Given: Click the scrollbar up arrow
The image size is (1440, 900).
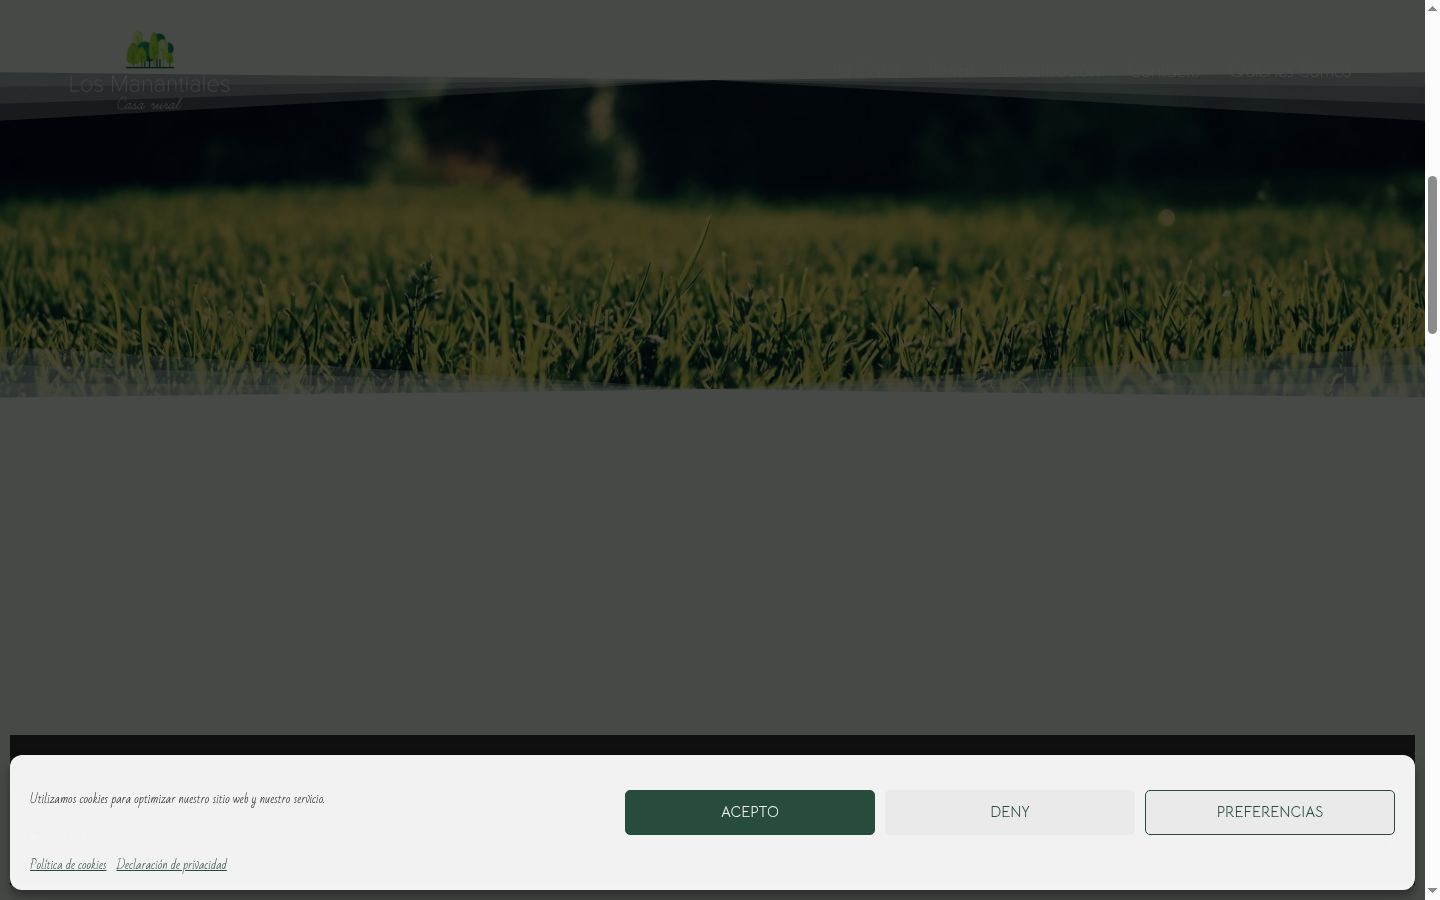Looking at the screenshot, I should [1432, 7].
